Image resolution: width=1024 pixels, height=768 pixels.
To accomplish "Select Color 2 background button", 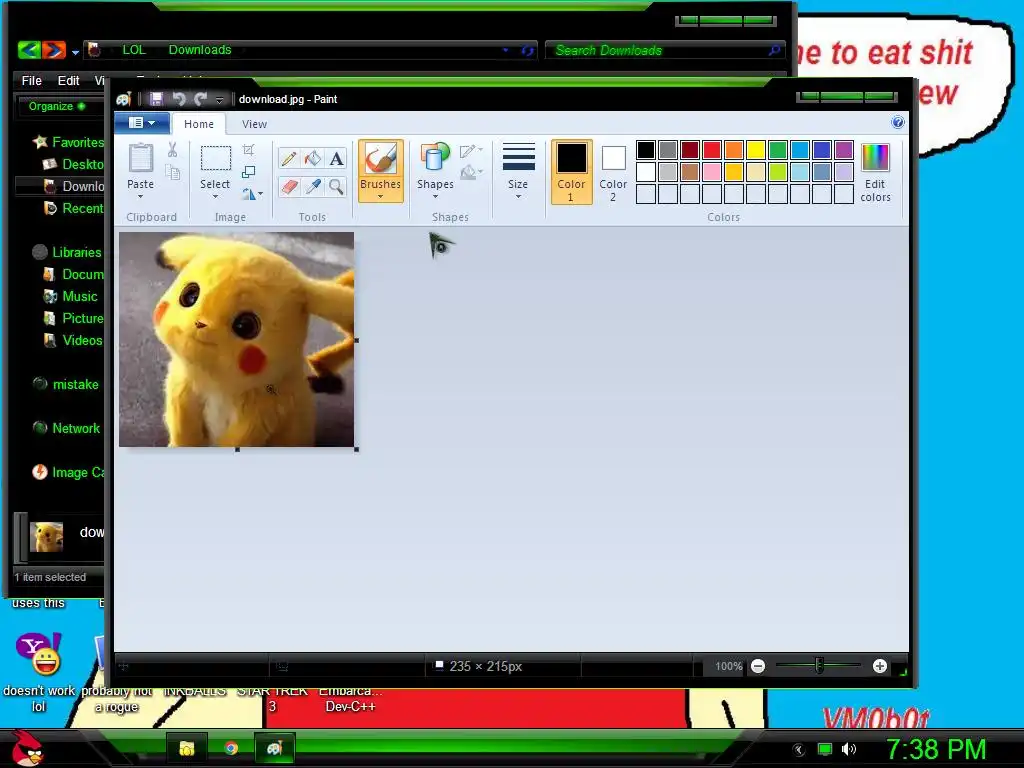I will [613, 172].
